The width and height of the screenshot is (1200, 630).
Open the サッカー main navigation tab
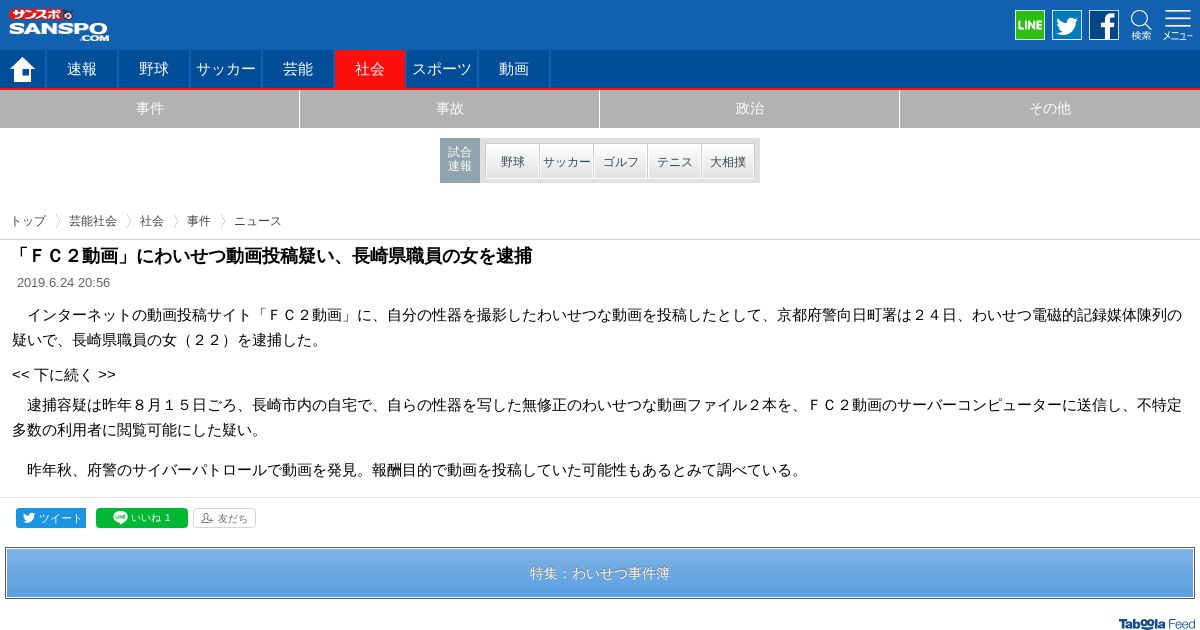pos(226,69)
